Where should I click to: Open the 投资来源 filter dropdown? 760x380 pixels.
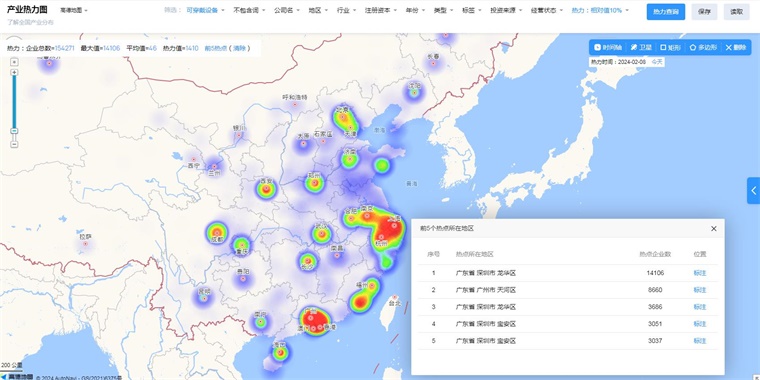pyautogui.click(x=506, y=10)
